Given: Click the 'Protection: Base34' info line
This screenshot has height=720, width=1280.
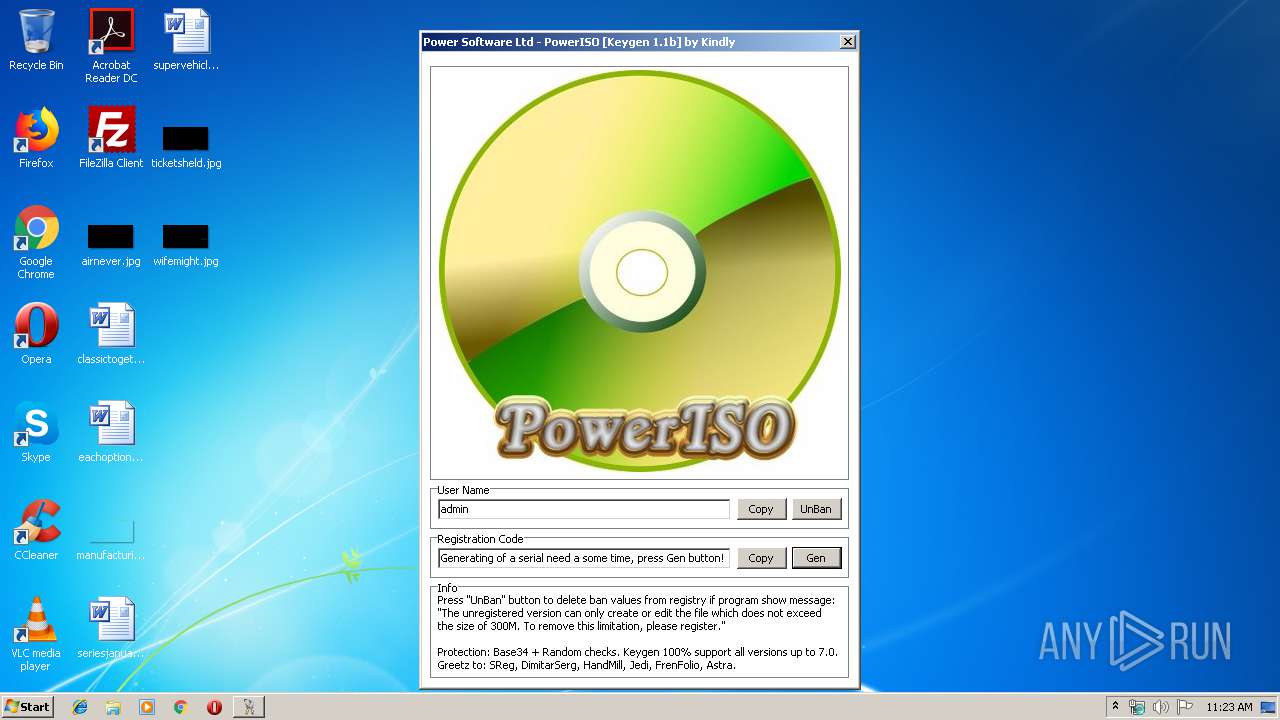Looking at the screenshot, I should (x=637, y=652).
